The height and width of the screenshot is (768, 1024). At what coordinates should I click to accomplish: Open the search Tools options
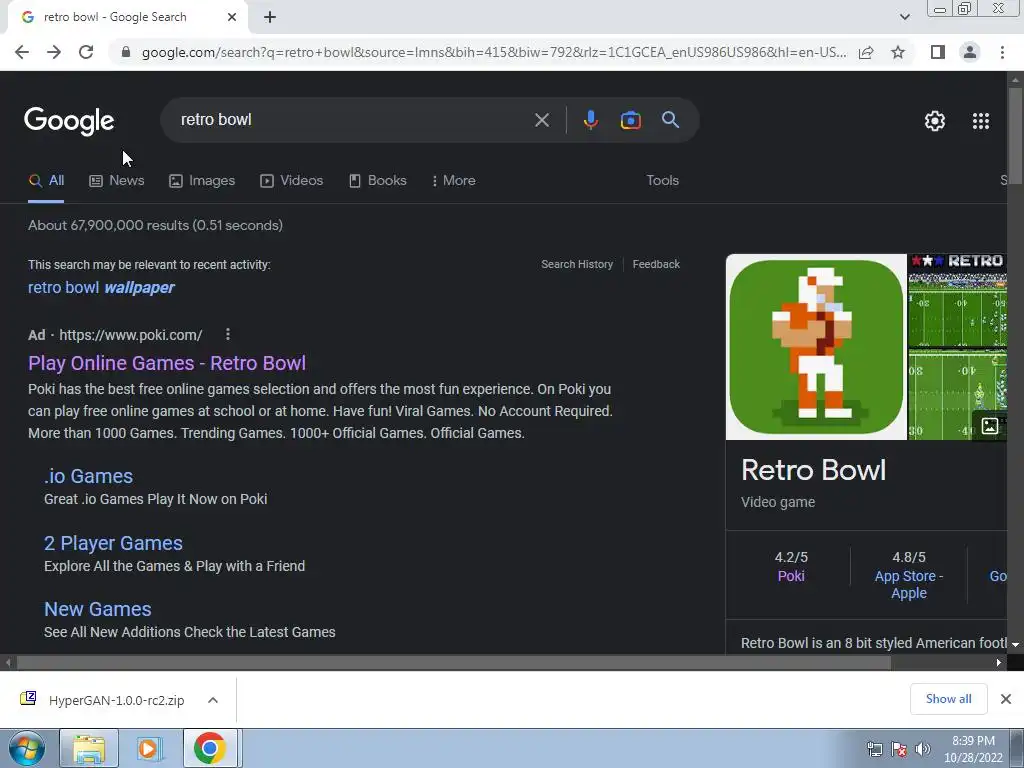tap(662, 181)
